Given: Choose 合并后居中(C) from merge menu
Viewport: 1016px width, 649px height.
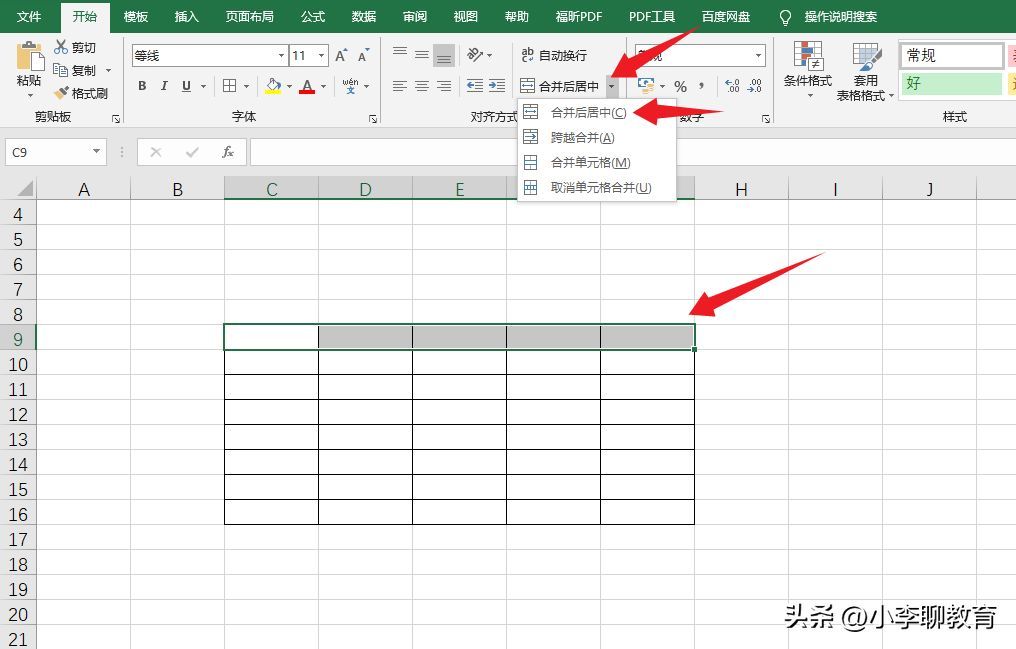Looking at the screenshot, I should pyautogui.click(x=597, y=113).
